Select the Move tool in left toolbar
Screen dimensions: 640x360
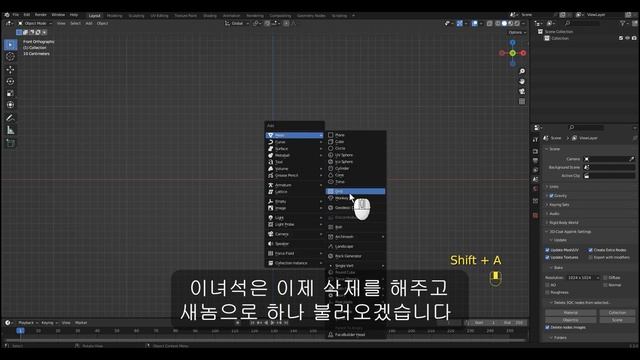click(x=11, y=70)
